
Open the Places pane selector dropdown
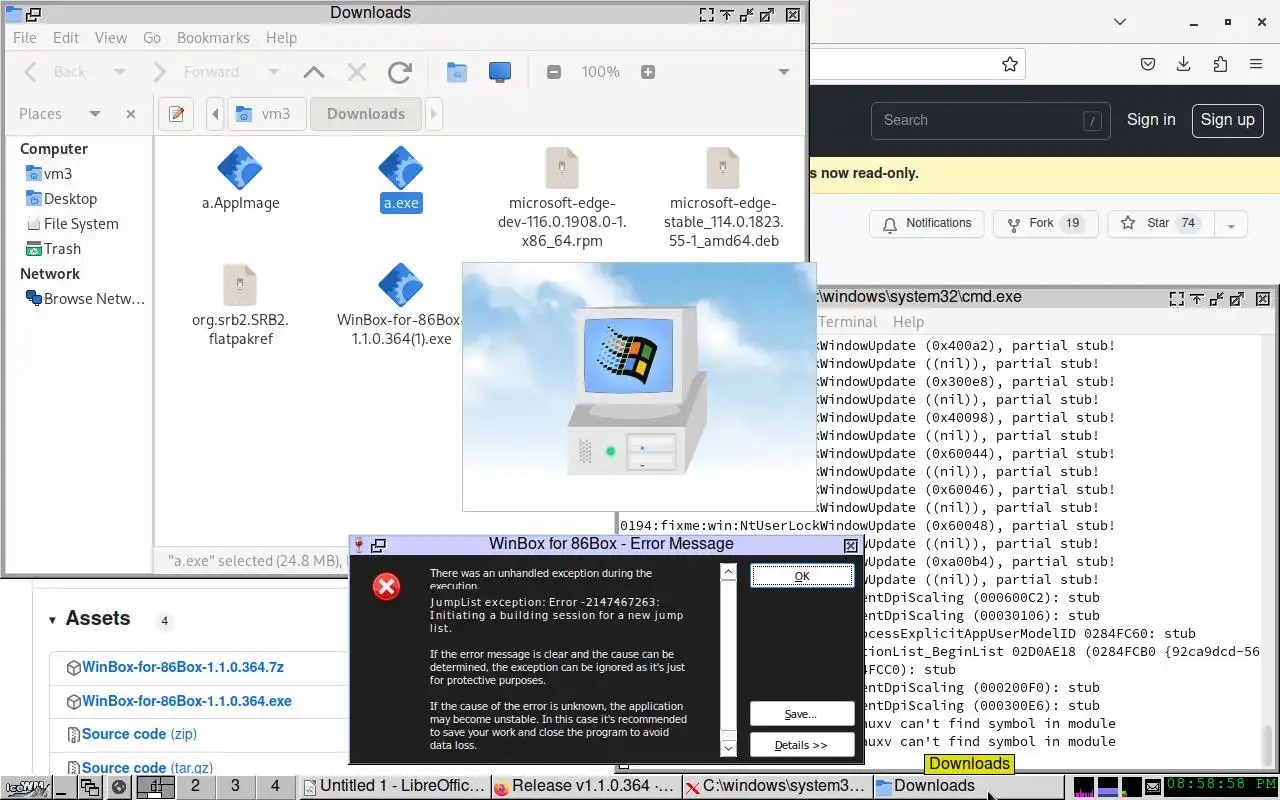[x=95, y=114]
